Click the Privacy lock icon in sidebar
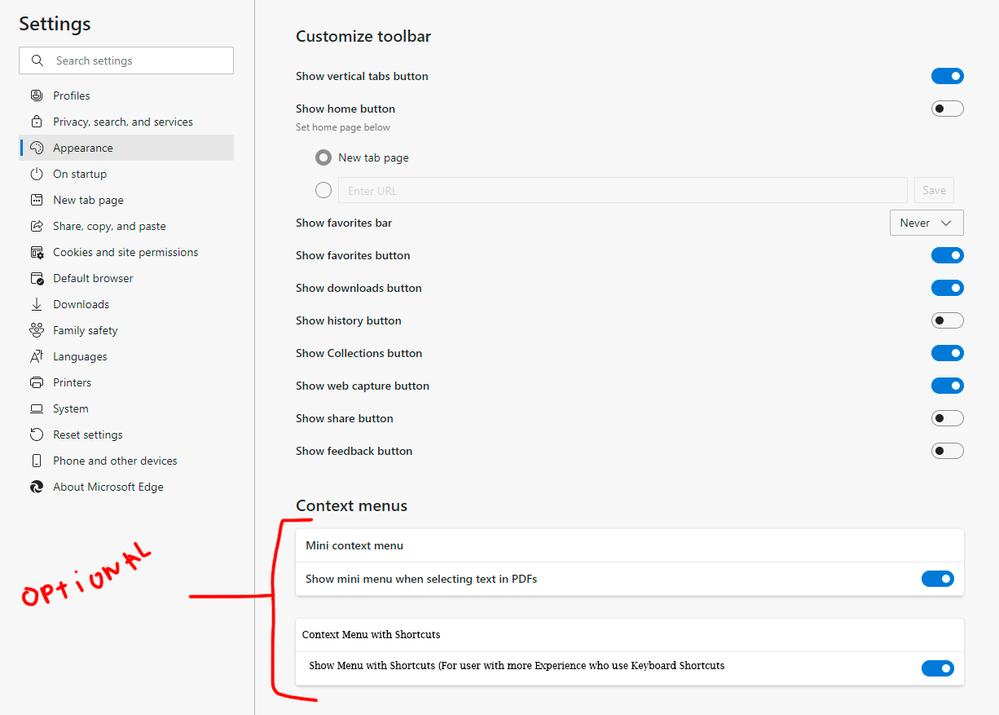 tap(37, 122)
